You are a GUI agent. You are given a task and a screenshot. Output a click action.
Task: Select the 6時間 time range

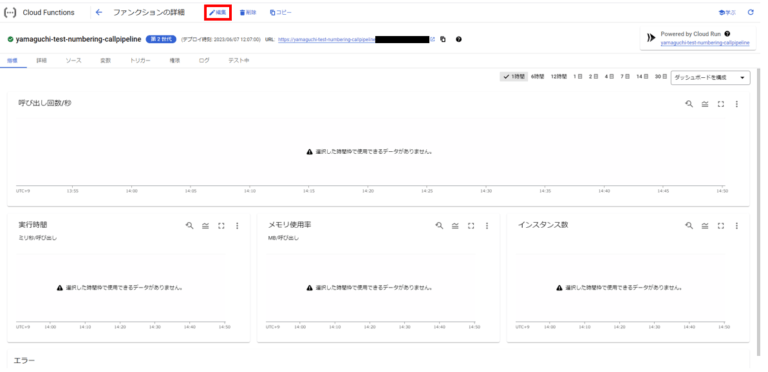(537, 77)
